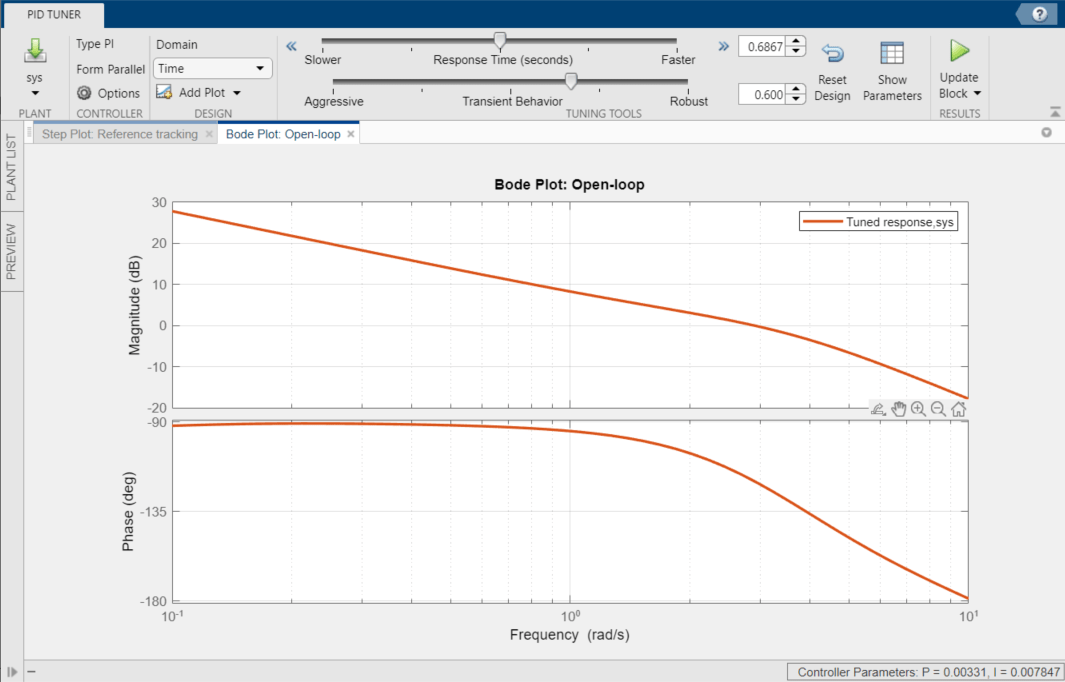Click the faster double-right arrow
This screenshot has width=1065, height=682.
(723, 46)
